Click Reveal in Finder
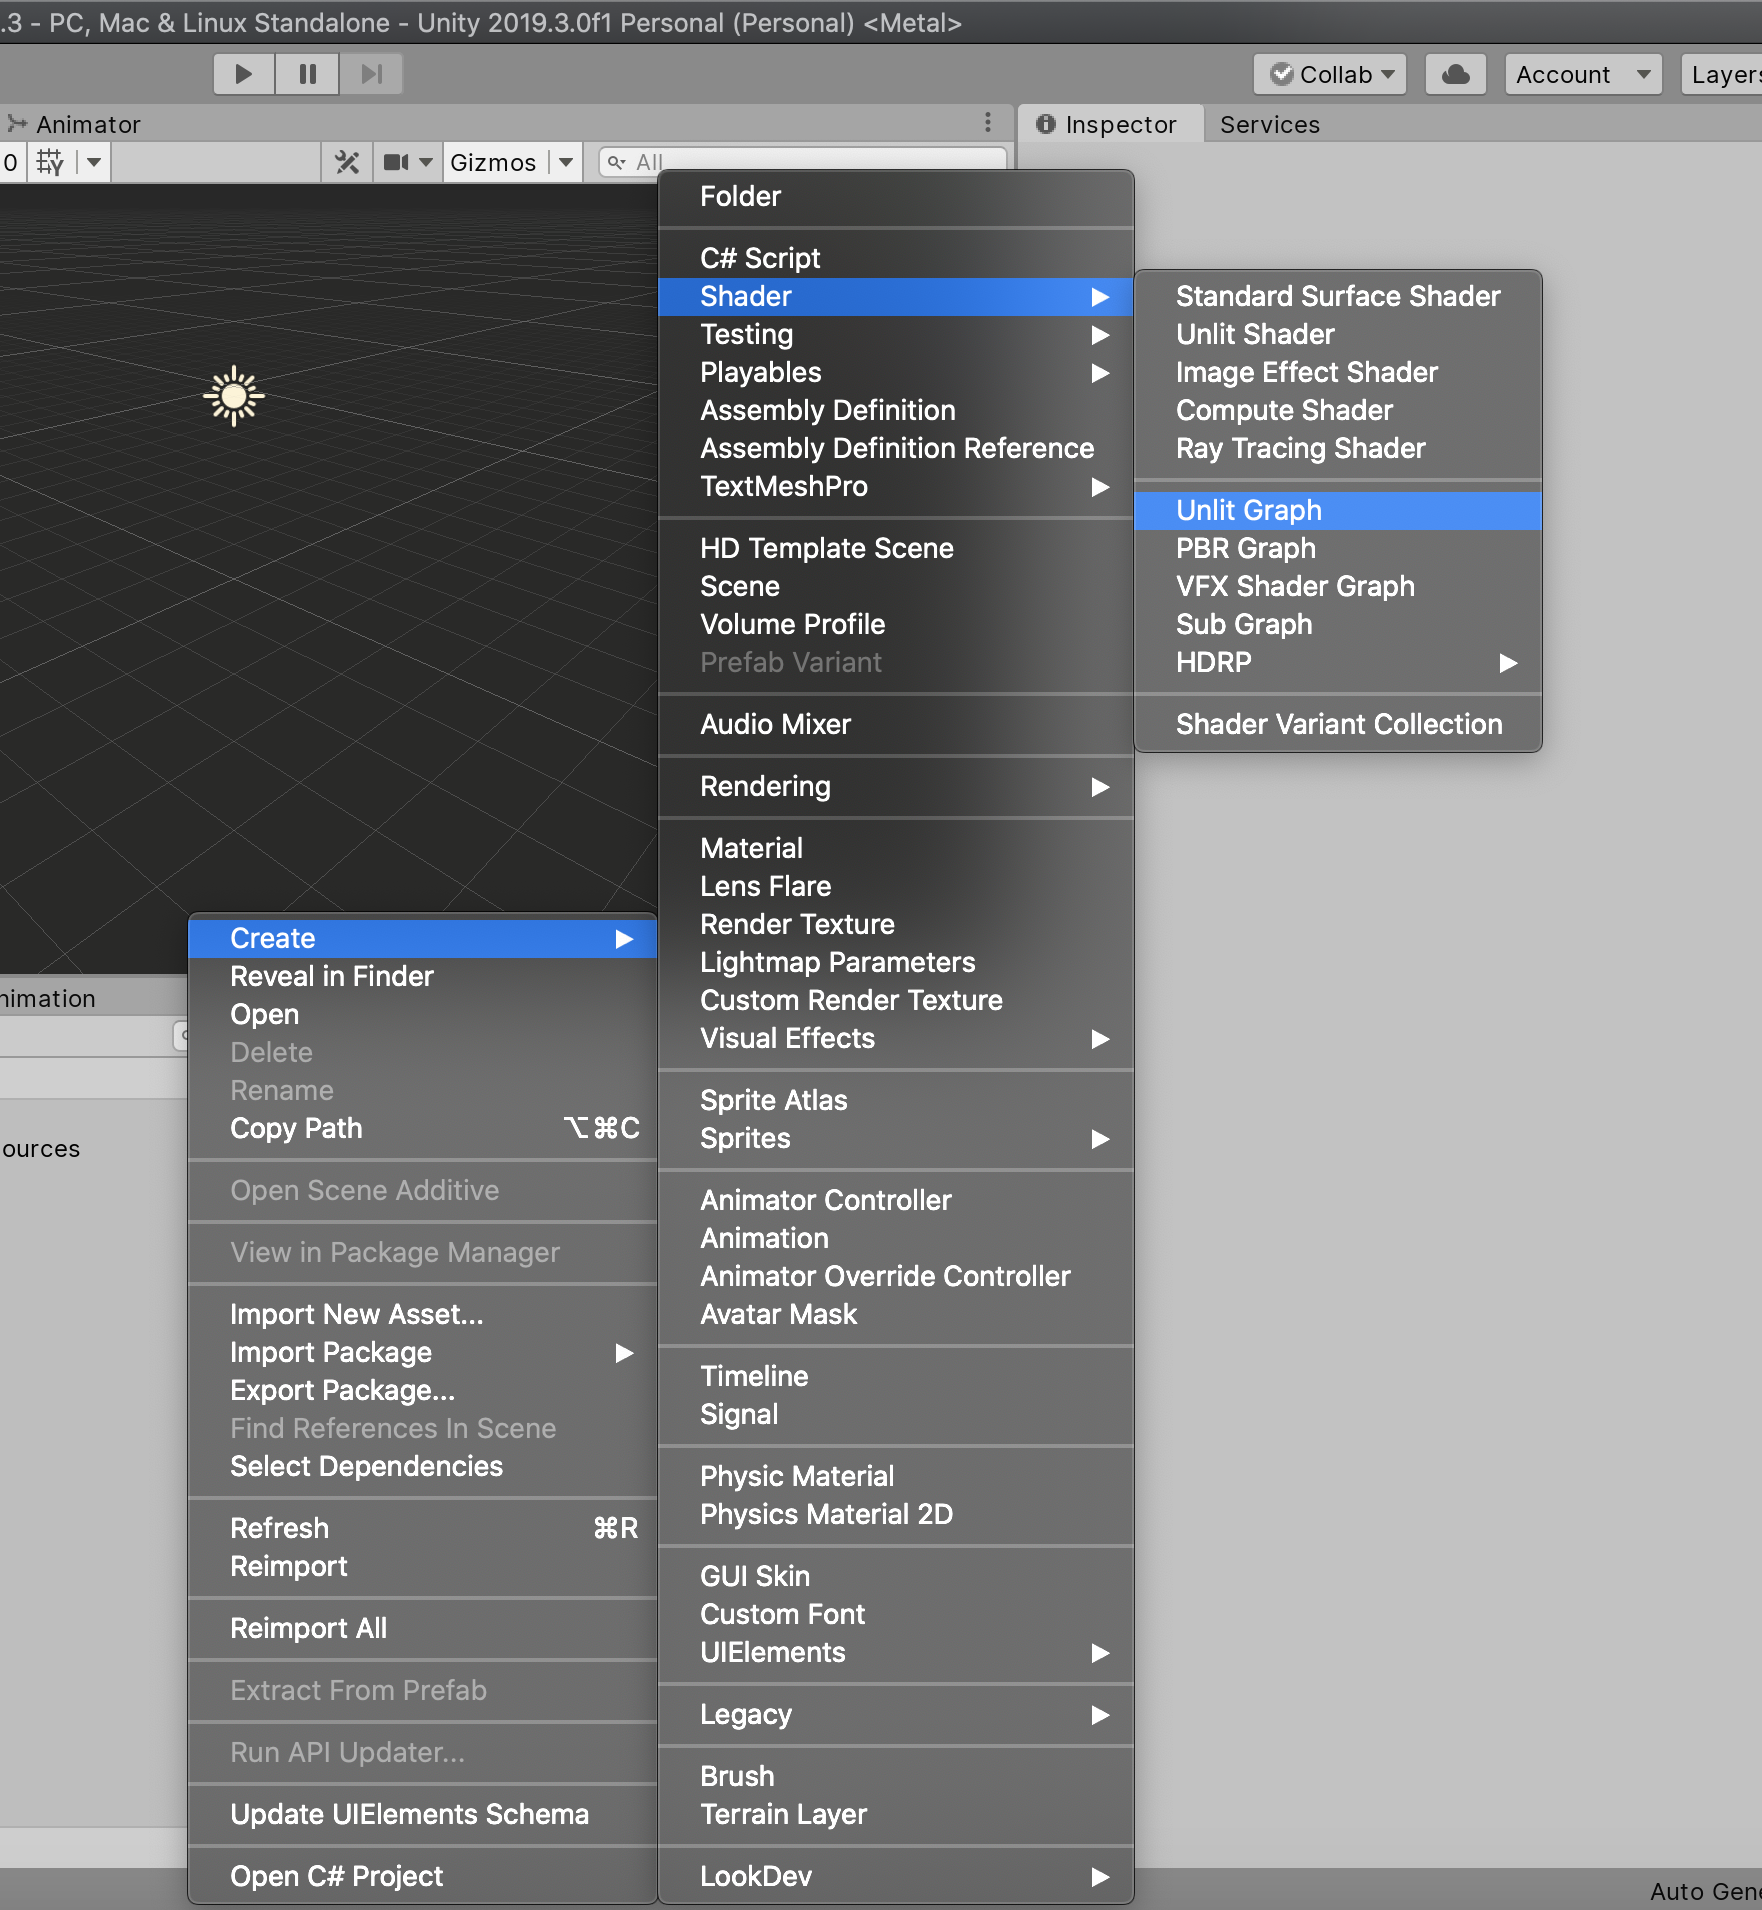This screenshot has width=1762, height=1910. [331, 976]
